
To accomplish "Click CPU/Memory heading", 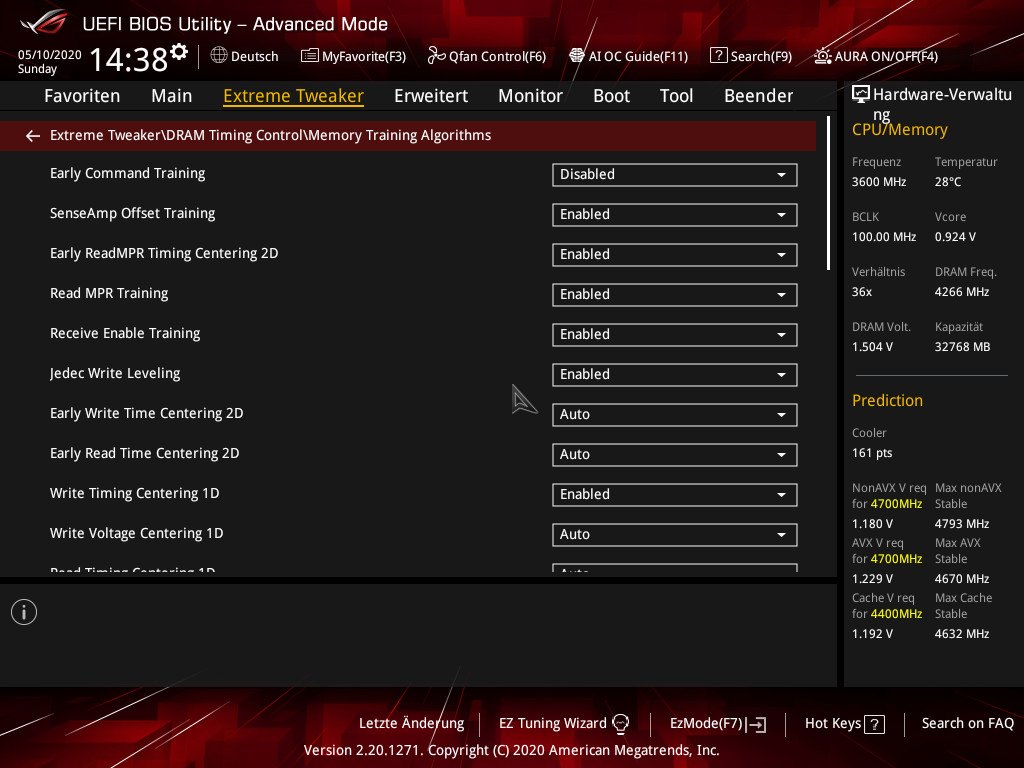I will tap(899, 129).
